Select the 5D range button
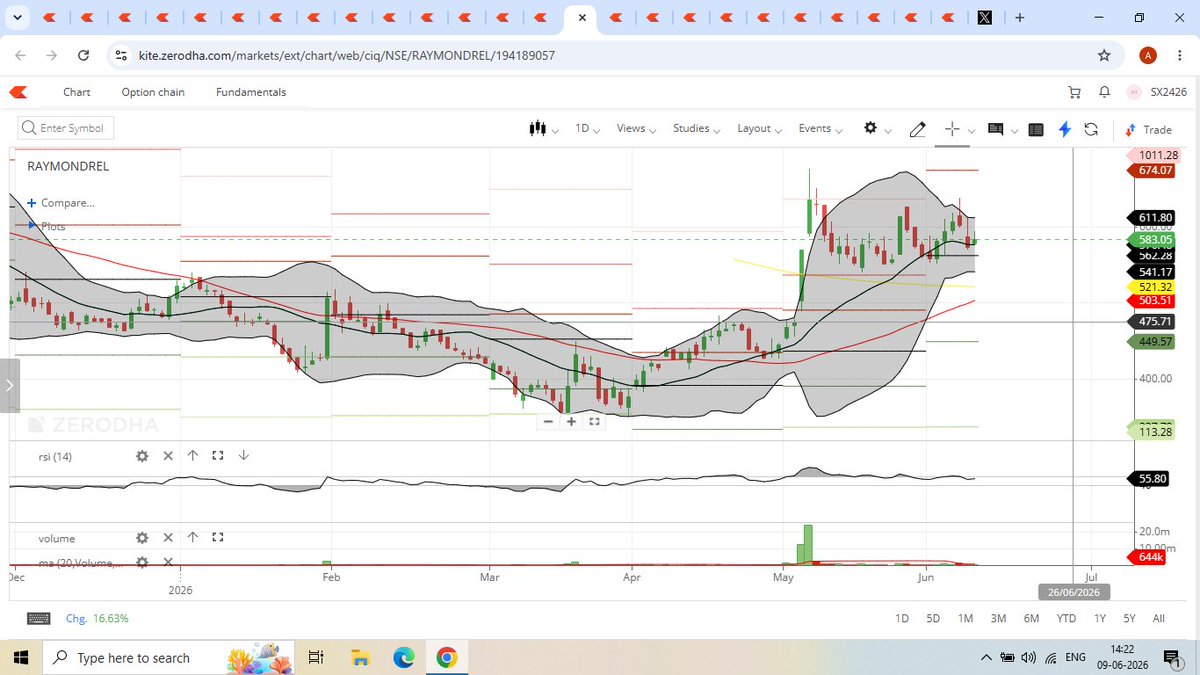The width and height of the screenshot is (1200, 675). pyautogui.click(x=933, y=619)
